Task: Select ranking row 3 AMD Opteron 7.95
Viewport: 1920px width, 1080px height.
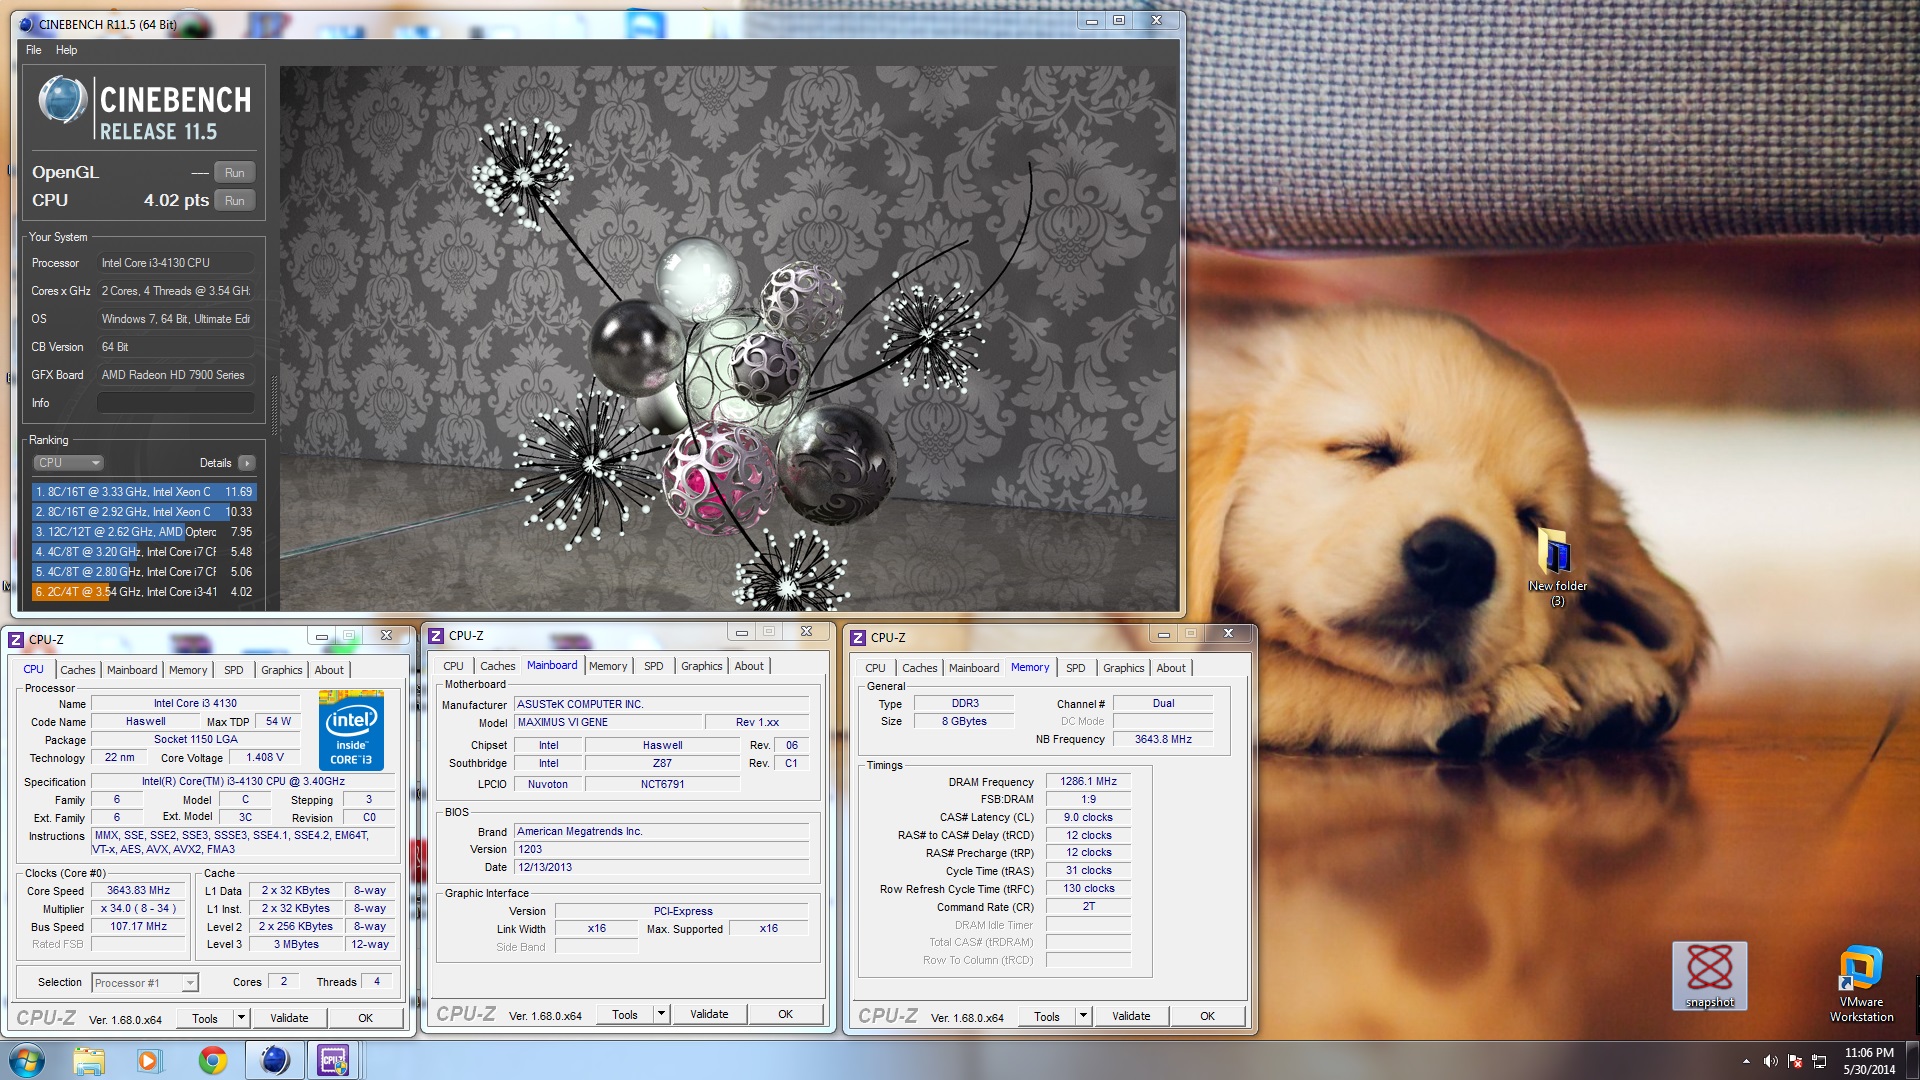Action: (x=144, y=532)
